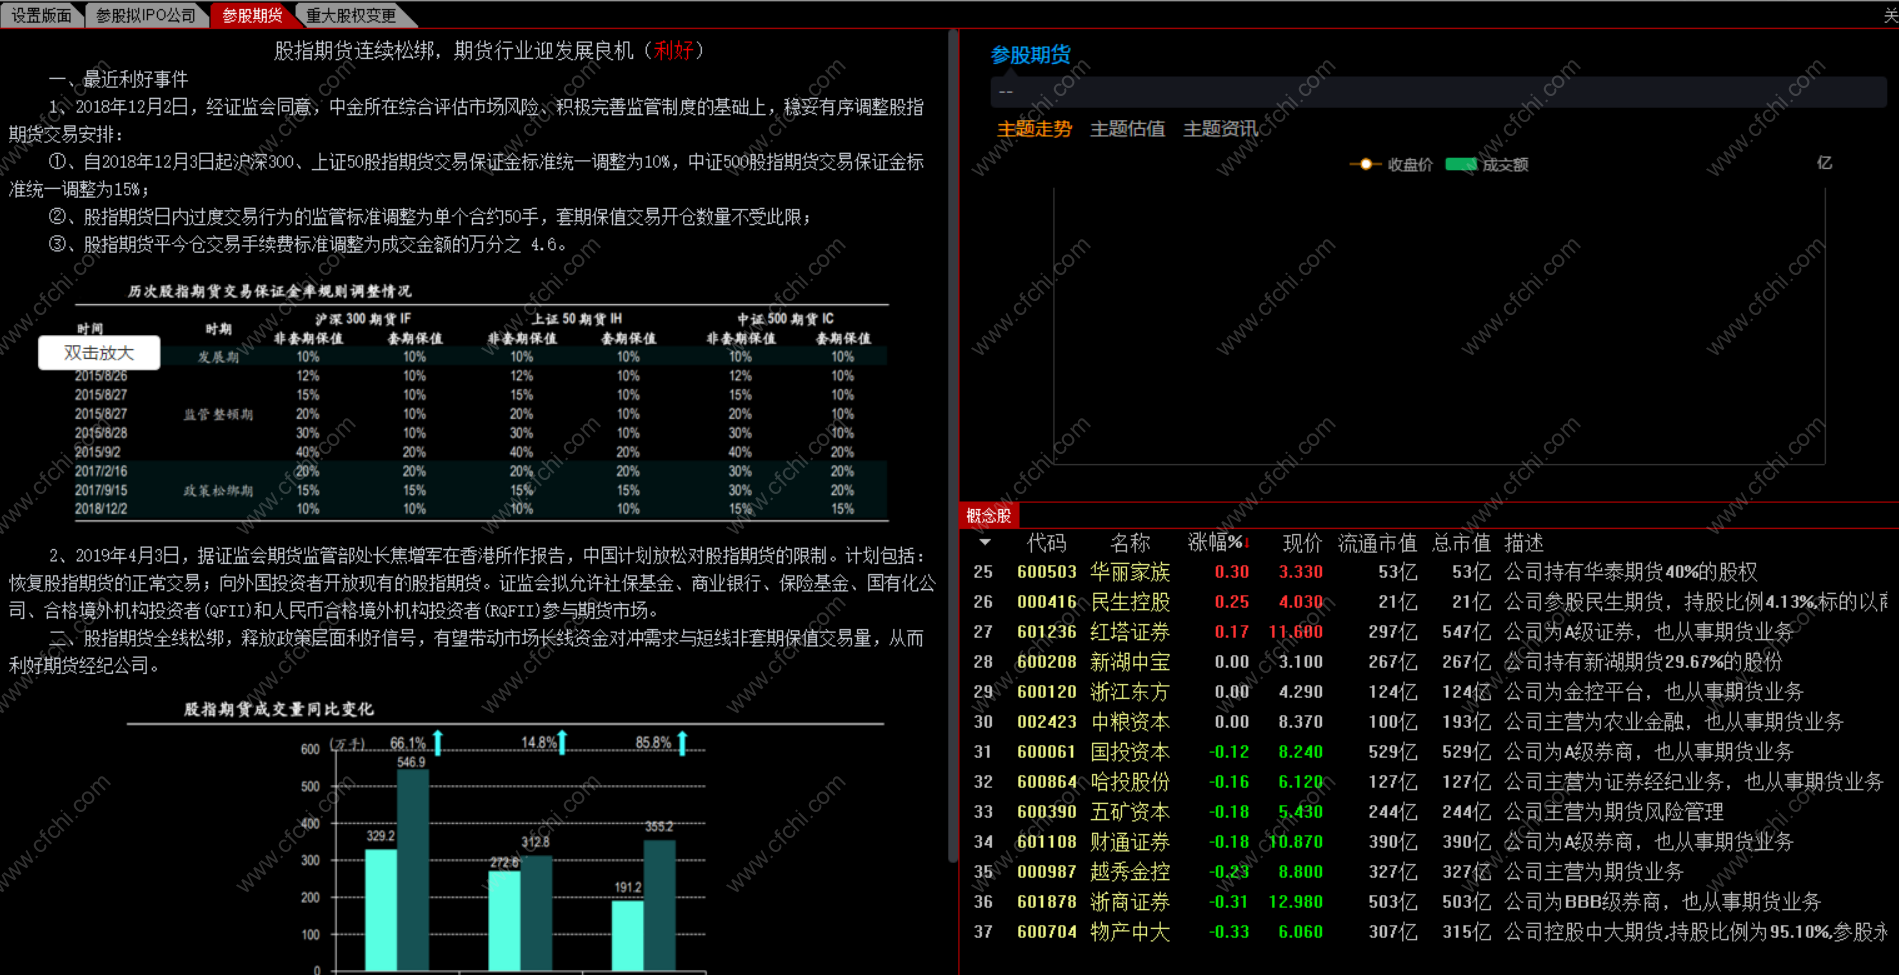Sort by 代码 column header
1899x975 pixels.
tap(1046, 542)
